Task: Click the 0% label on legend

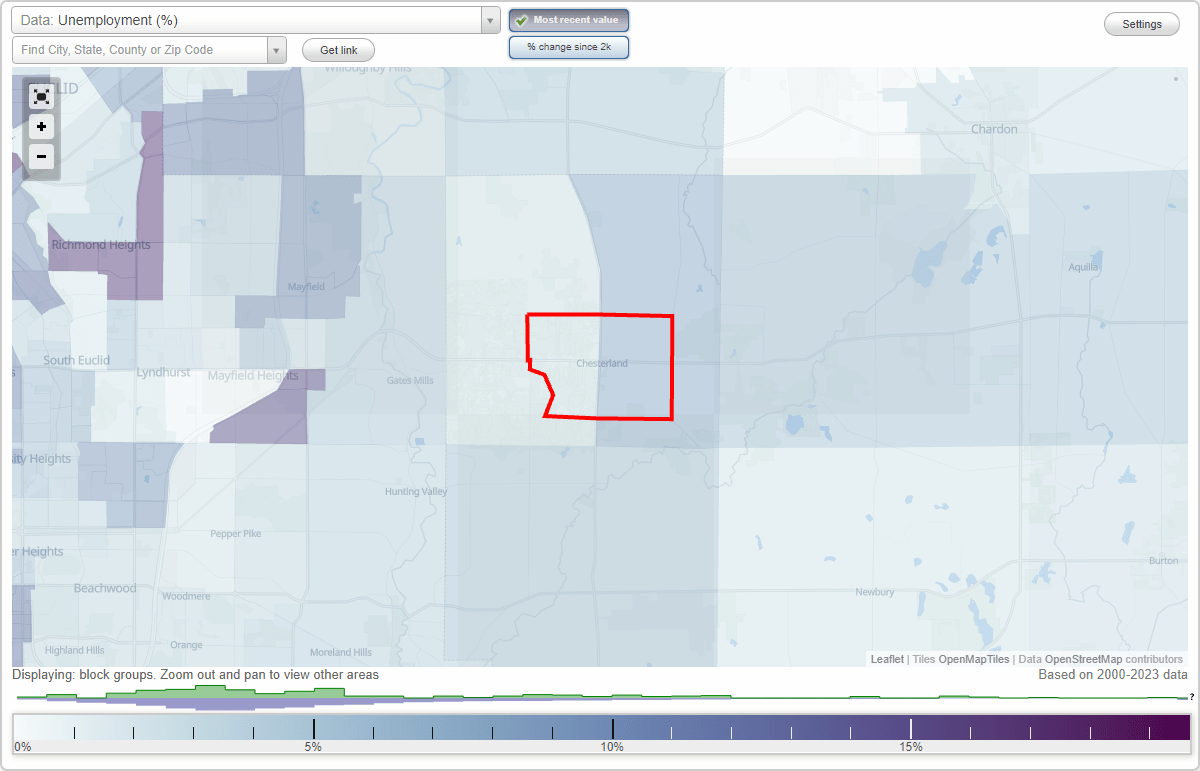Action: 22,747
